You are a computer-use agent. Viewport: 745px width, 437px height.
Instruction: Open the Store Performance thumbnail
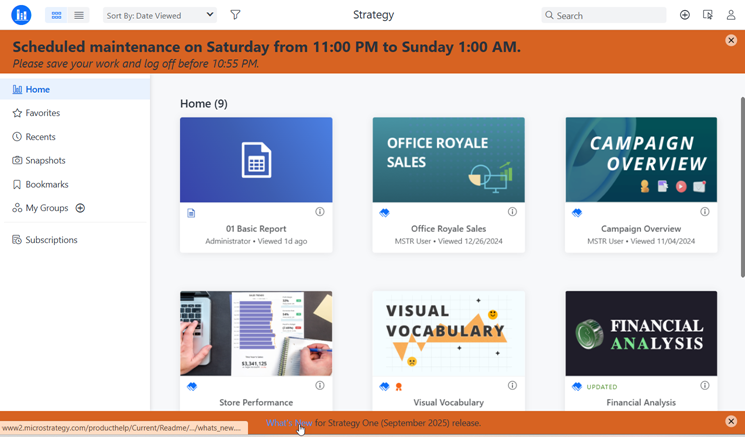coord(256,333)
